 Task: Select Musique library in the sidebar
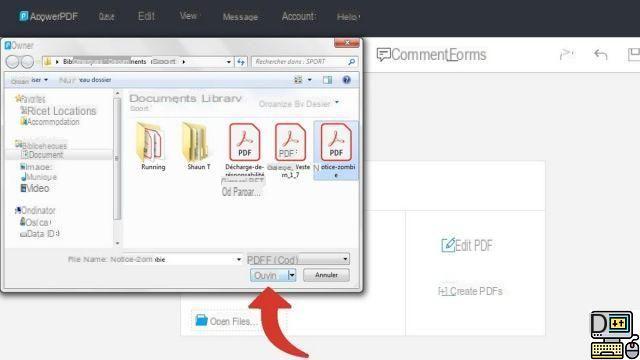click(38, 177)
